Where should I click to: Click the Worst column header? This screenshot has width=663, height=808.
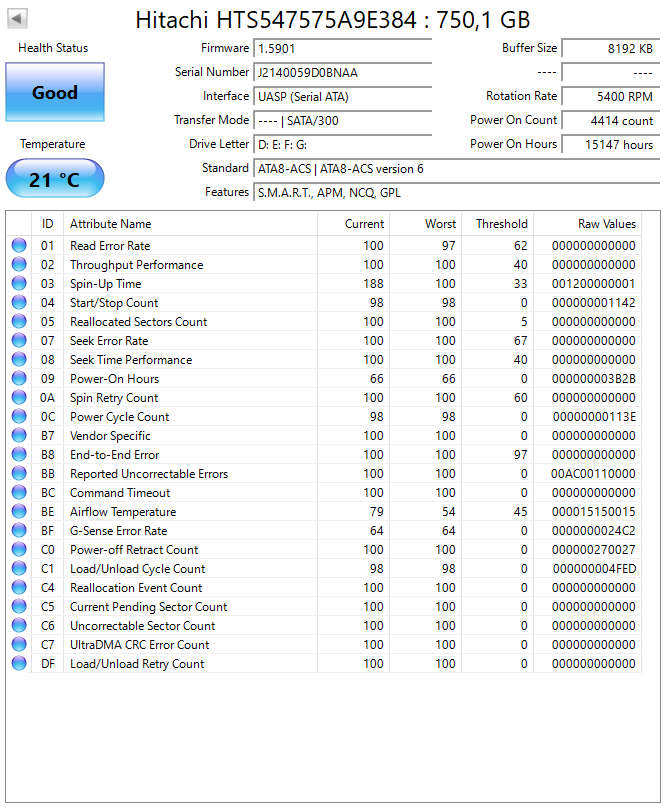pyautogui.click(x=426, y=224)
